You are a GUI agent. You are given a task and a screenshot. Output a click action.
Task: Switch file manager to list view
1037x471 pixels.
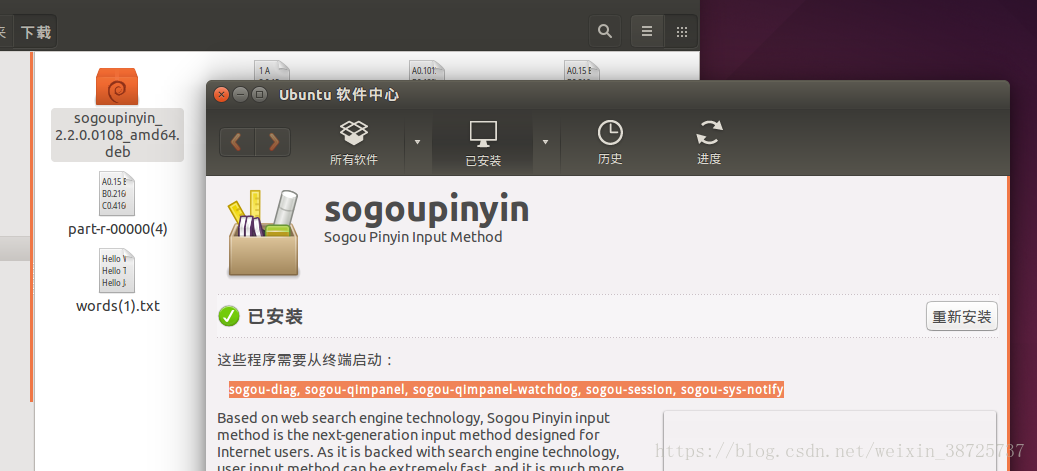647,31
